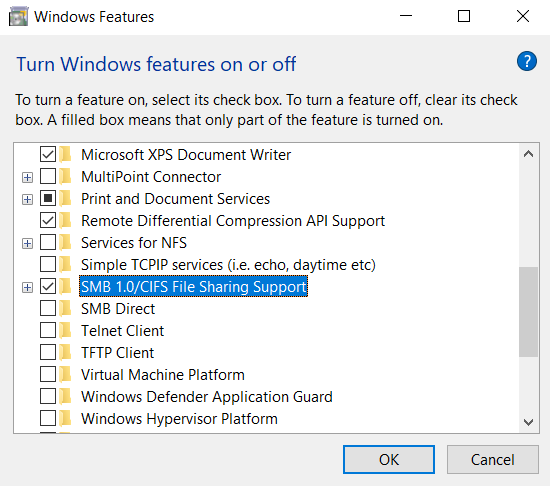Toggle the Print and Document Services checkbox
550x486 pixels.
48,199
